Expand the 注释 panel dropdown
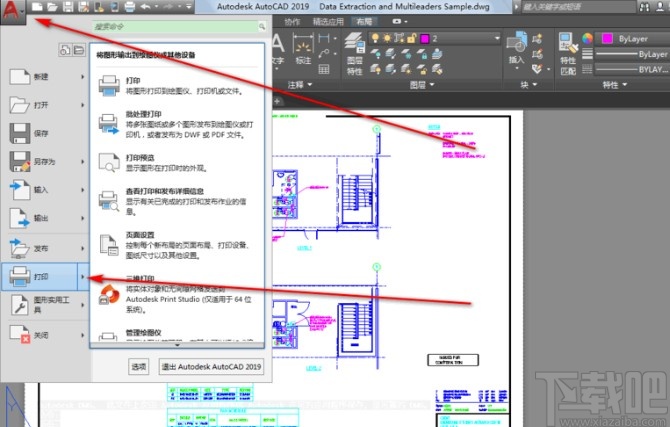670x427 pixels. 299,85
